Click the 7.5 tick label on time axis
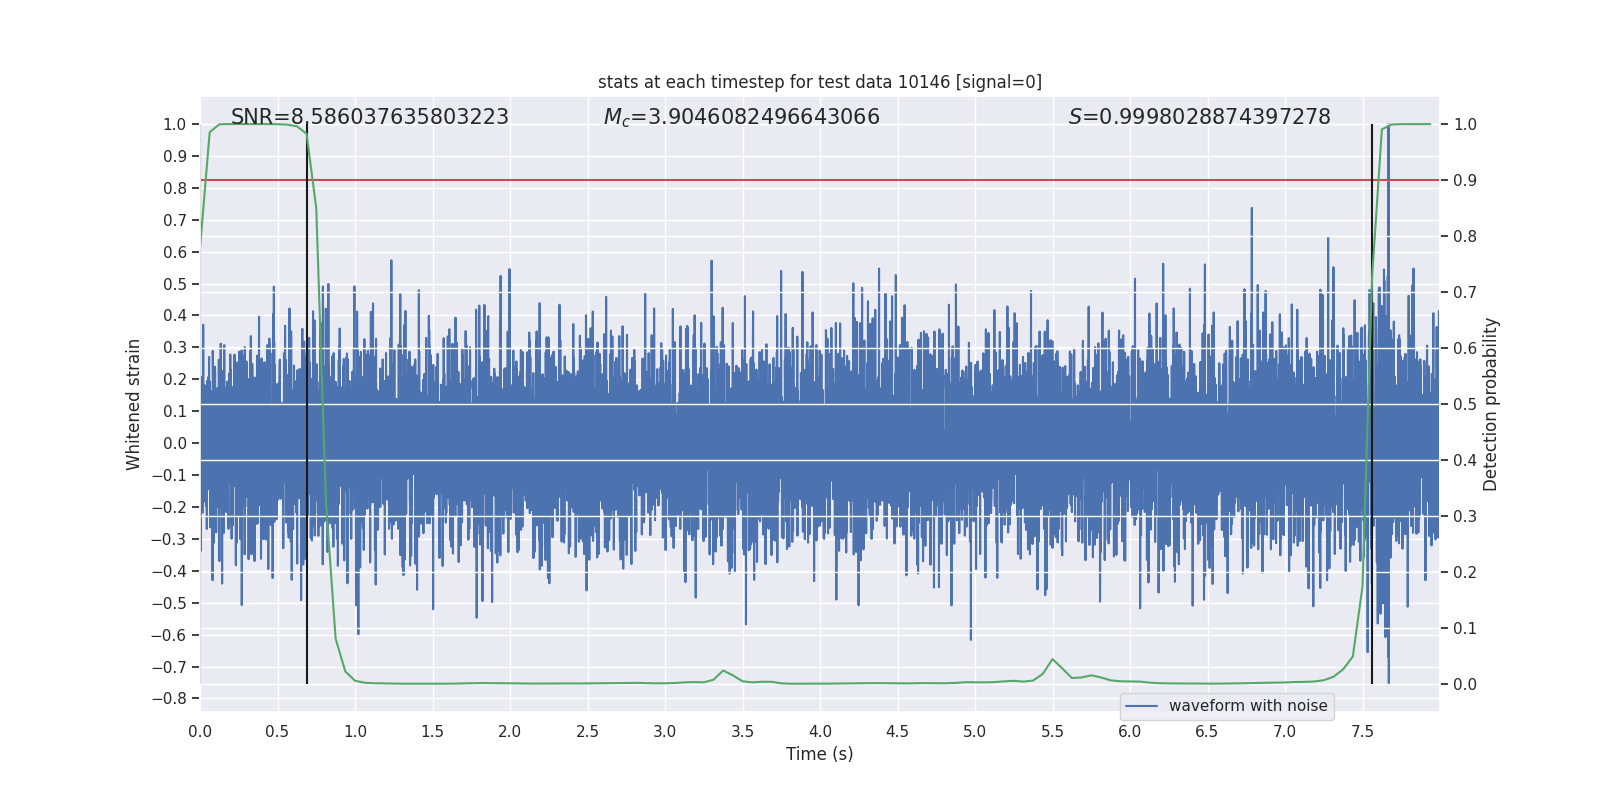 click(1362, 732)
